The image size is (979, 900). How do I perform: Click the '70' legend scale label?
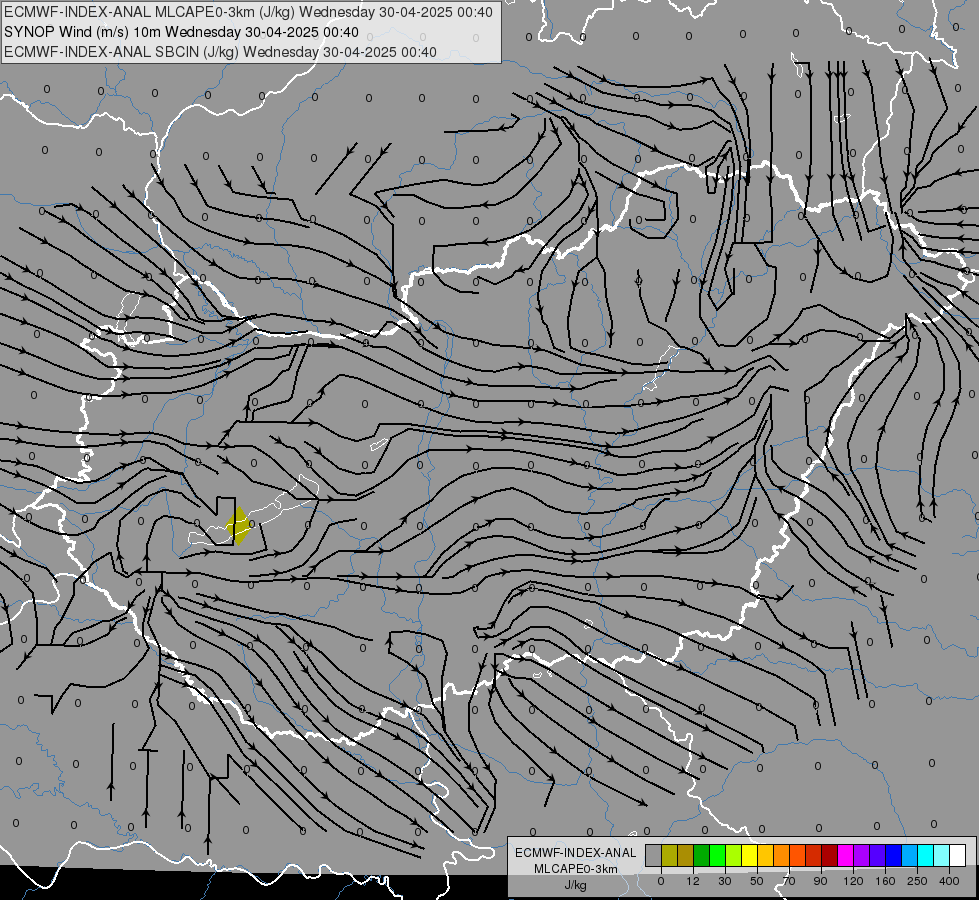(x=789, y=881)
